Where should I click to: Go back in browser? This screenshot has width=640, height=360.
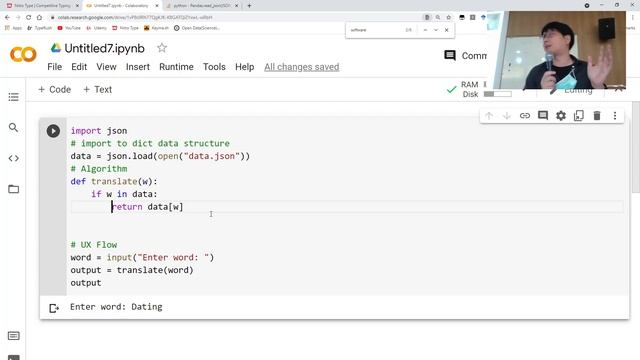click(7, 18)
